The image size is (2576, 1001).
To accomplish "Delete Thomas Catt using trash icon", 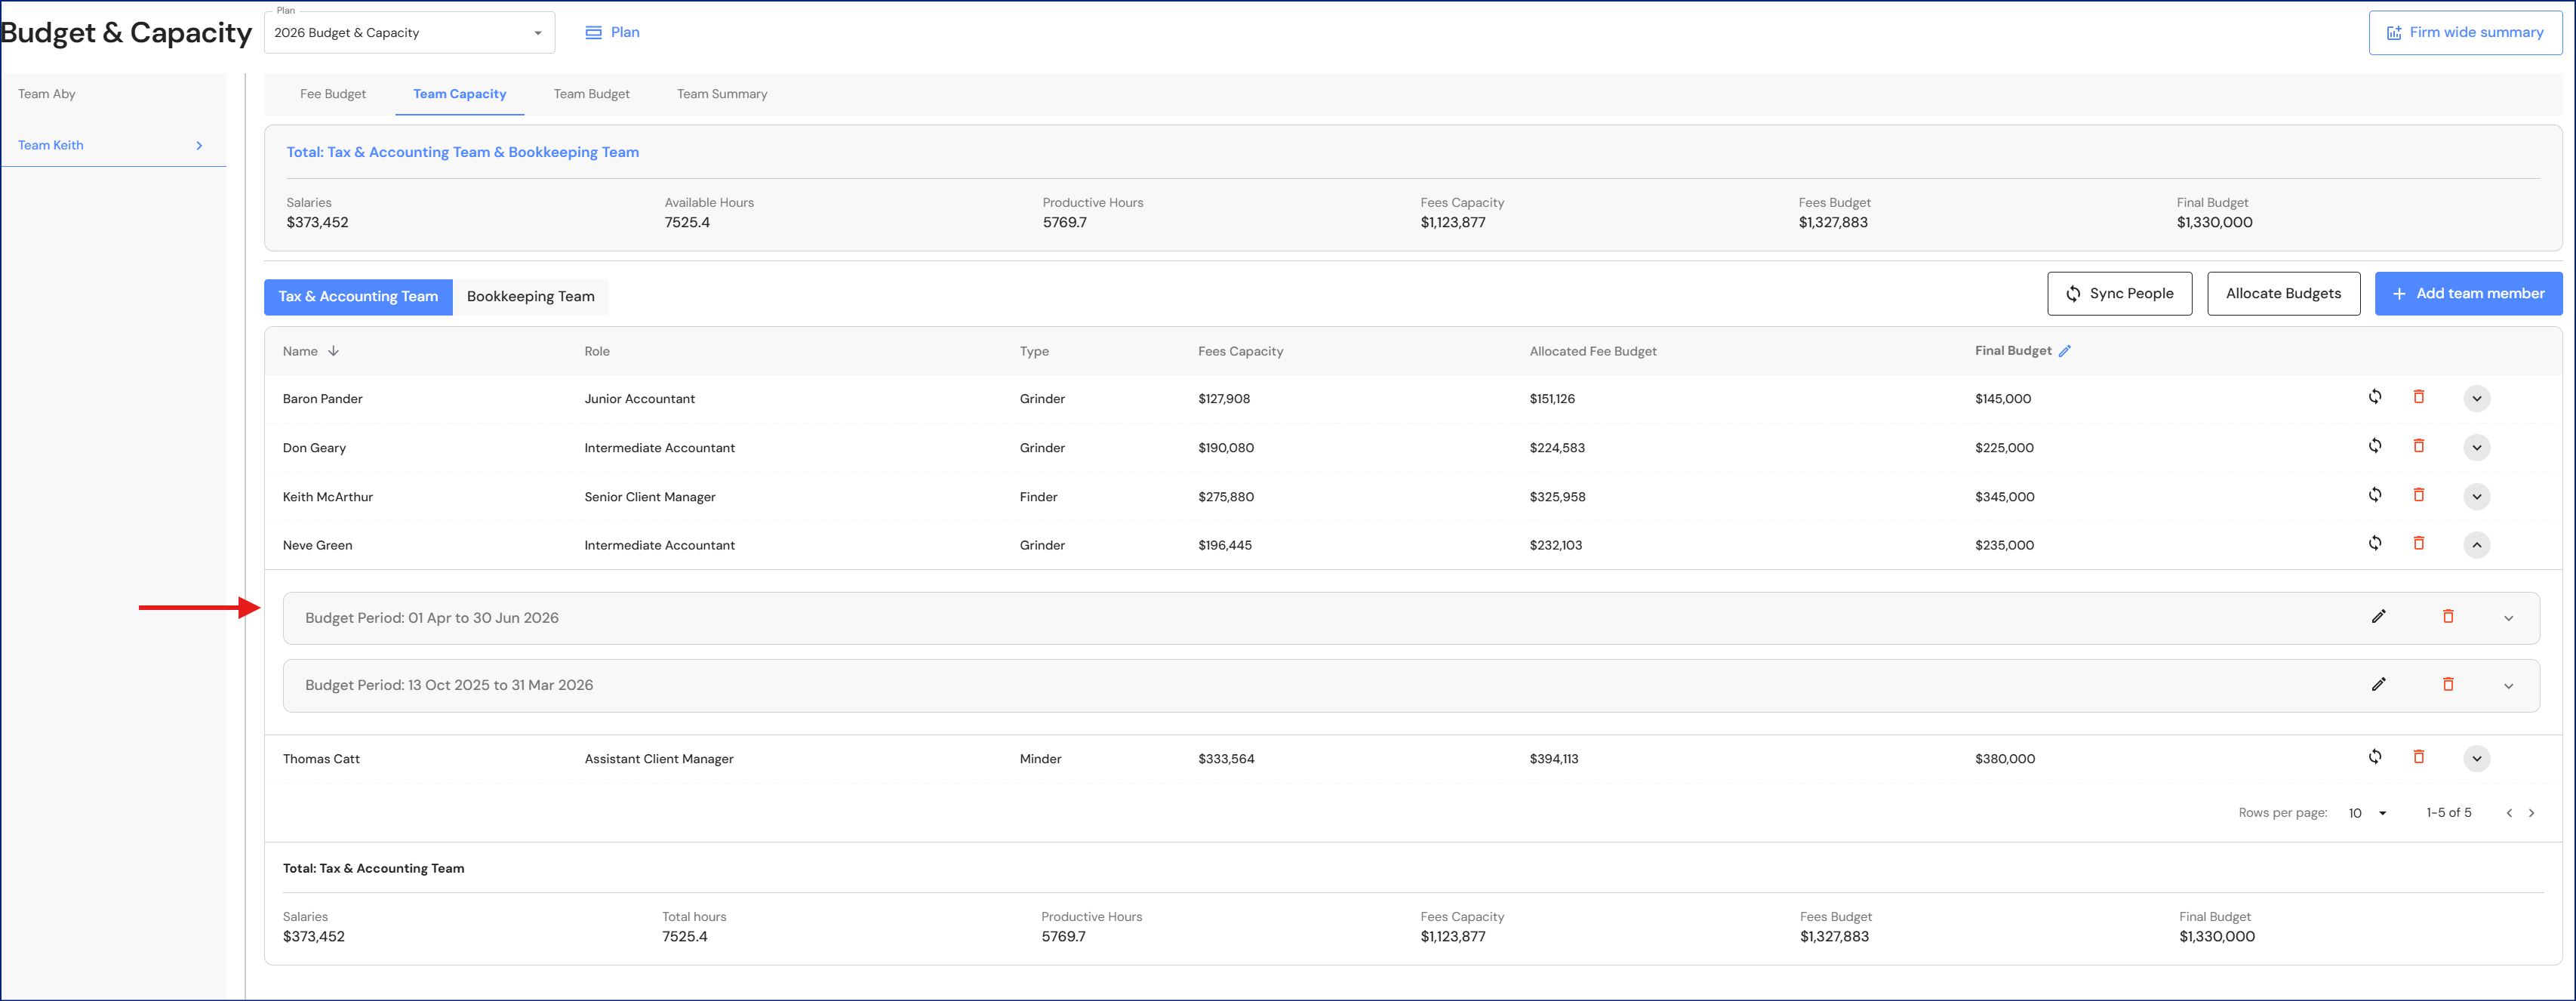I will coord(2418,757).
